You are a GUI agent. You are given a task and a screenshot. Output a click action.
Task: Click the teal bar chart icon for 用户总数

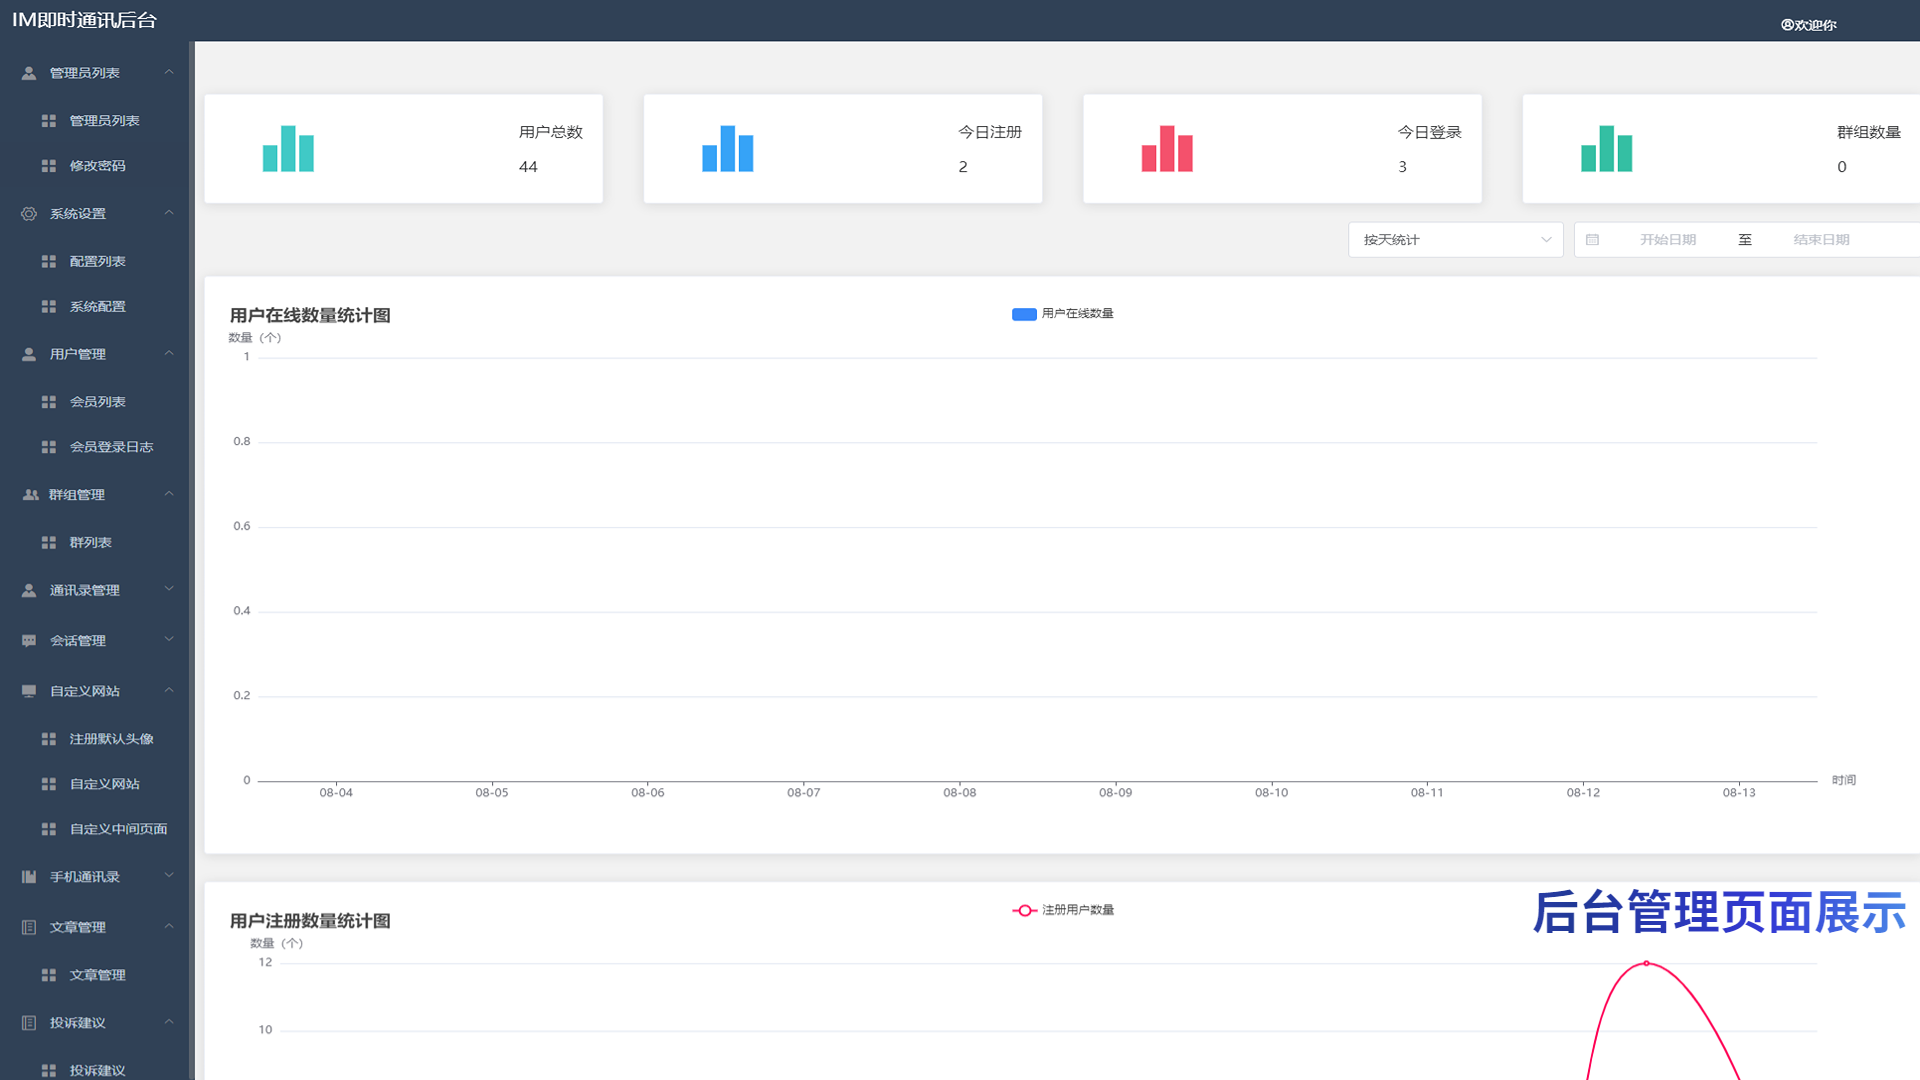(x=288, y=149)
